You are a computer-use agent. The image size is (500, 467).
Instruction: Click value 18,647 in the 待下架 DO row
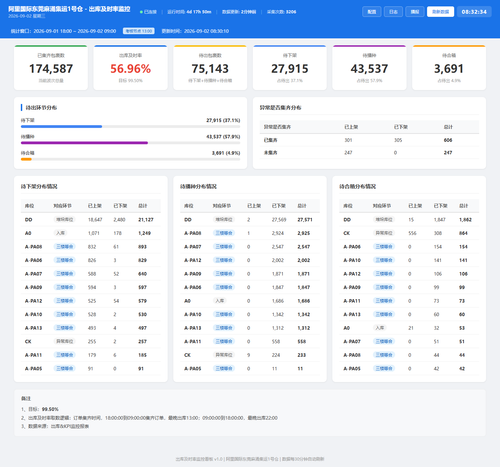tap(95, 220)
